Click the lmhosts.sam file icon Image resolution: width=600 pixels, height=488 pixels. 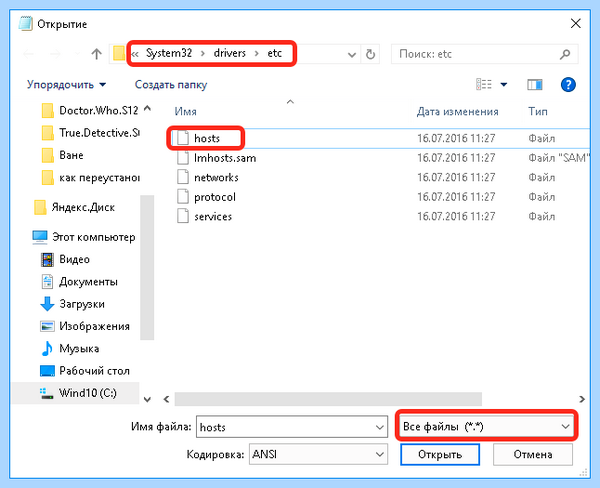[x=183, y=158]
